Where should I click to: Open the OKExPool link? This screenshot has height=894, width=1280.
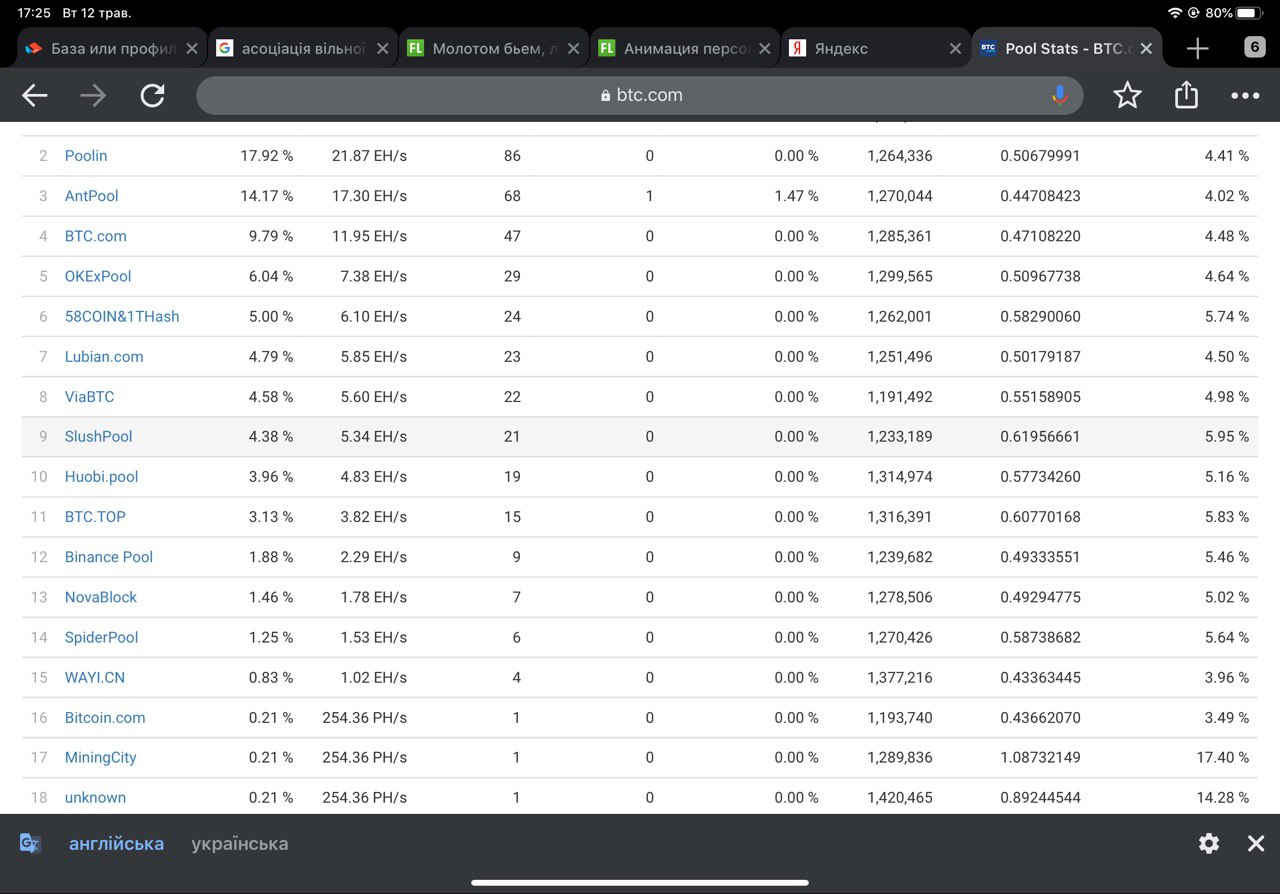(x=98, y=276)
